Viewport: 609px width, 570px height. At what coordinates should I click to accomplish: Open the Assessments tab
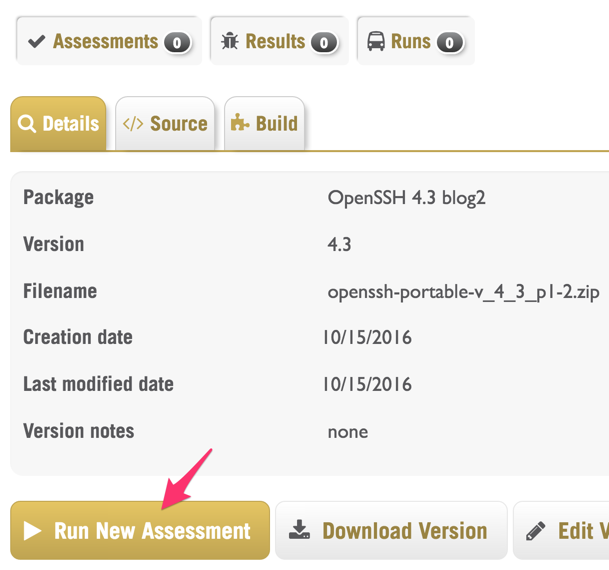pyautogui.click(x=109, y=41)
